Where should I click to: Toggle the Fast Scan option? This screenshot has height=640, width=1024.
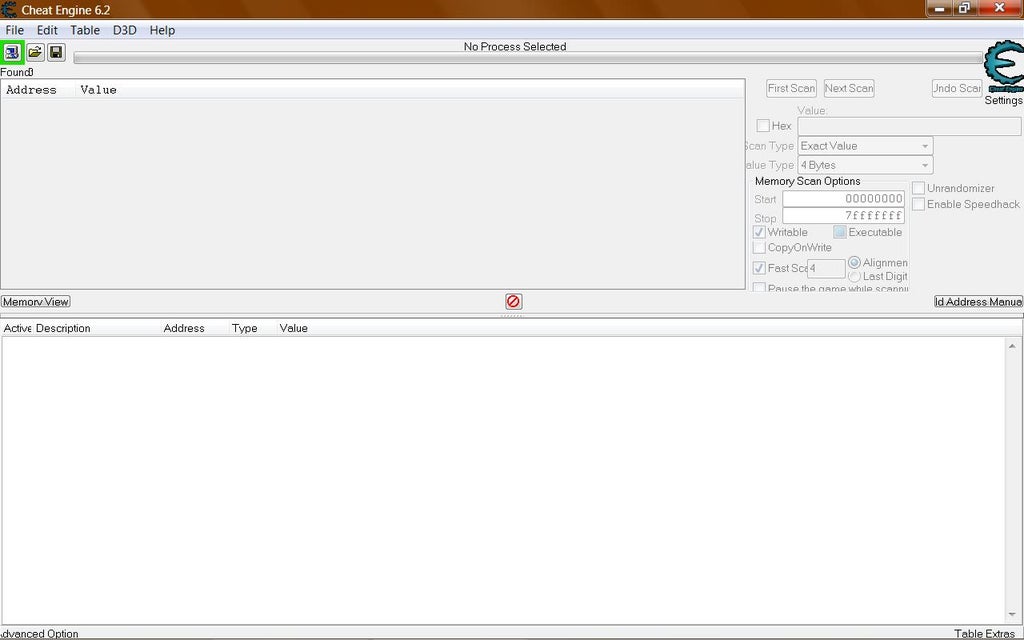point(759,267)
